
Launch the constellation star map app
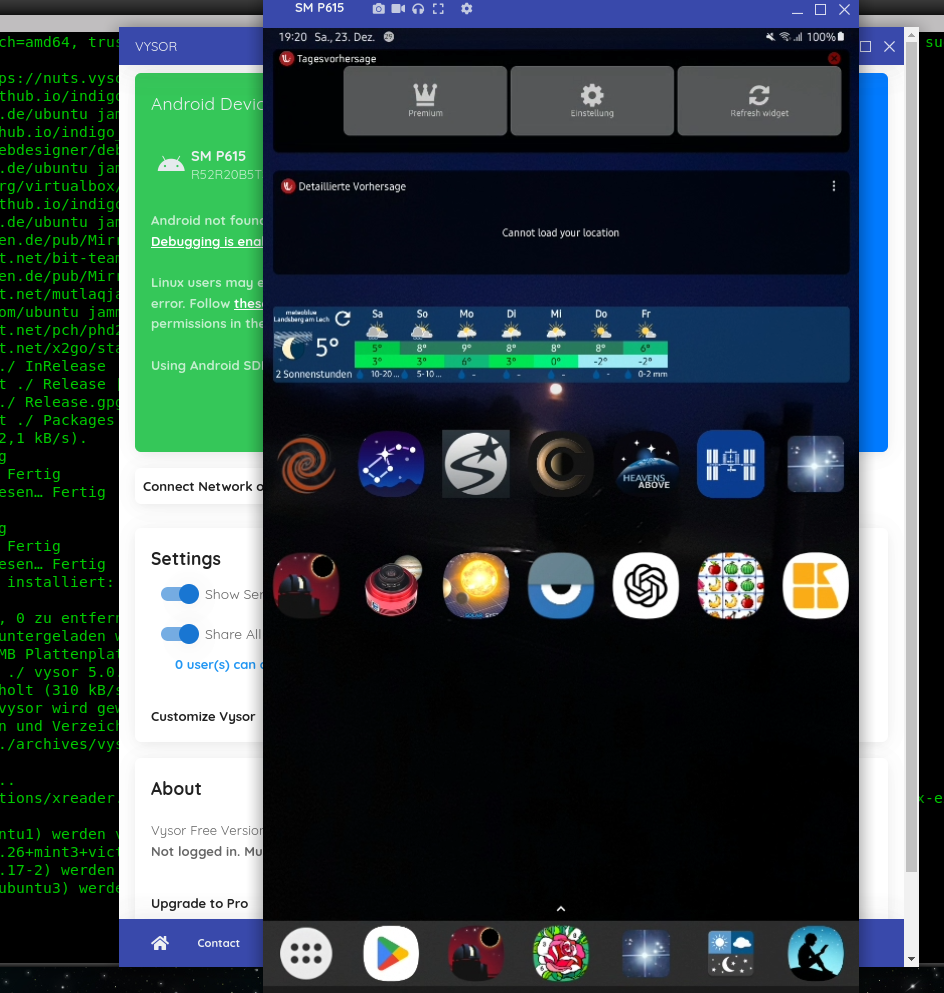tap(391, 464)
